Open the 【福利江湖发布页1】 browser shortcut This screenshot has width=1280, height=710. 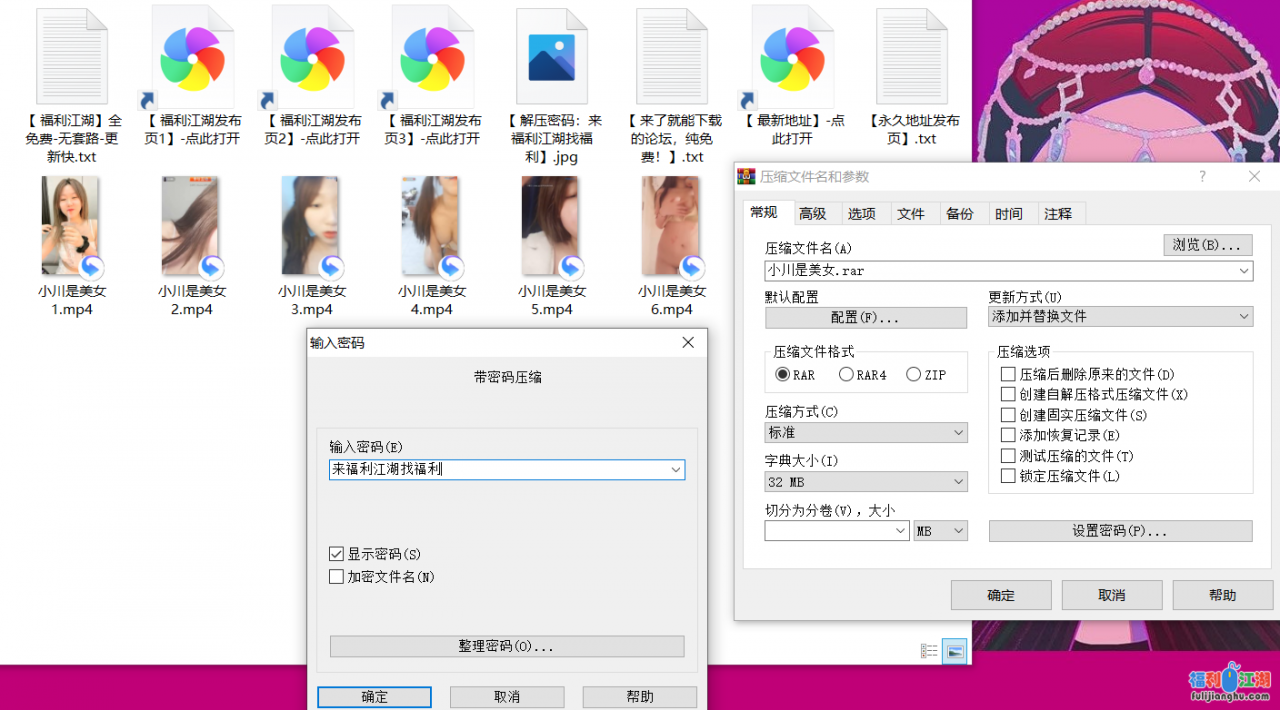pos(191,55)
